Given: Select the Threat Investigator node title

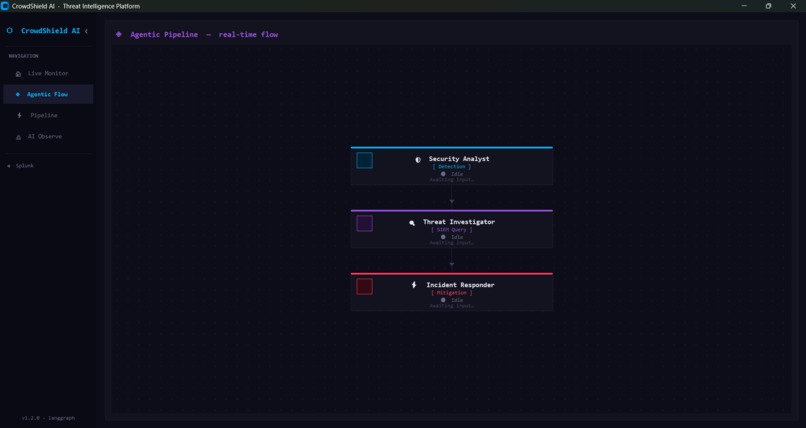Looking at the screenshot, I should [x=459, y=222].
